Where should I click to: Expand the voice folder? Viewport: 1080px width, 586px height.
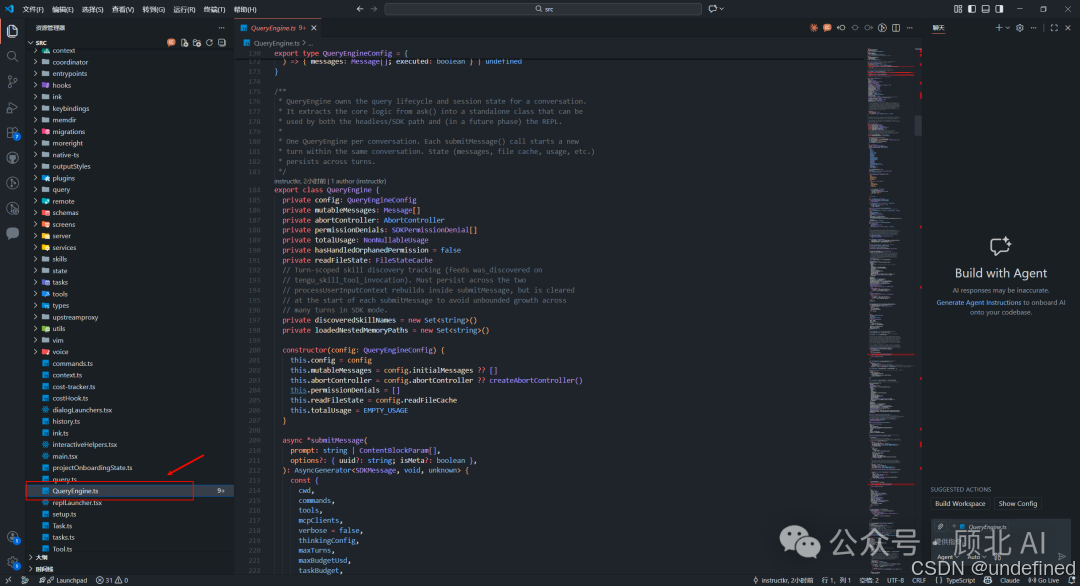[x=129, y=352]
